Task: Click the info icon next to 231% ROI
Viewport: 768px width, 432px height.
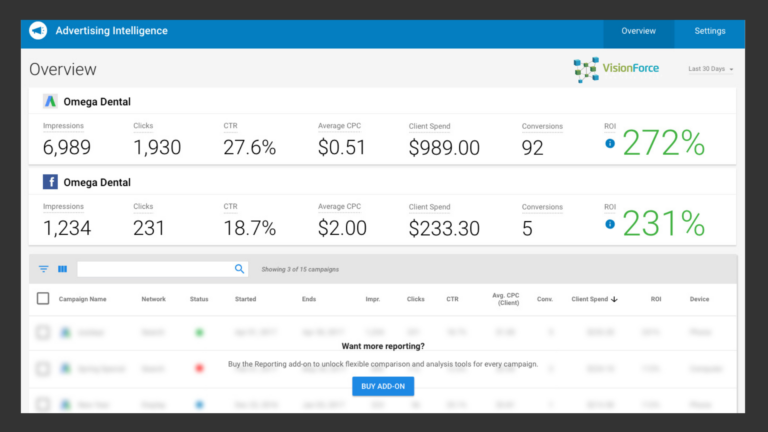Action: pyautogui.click(x=610, y=224)
